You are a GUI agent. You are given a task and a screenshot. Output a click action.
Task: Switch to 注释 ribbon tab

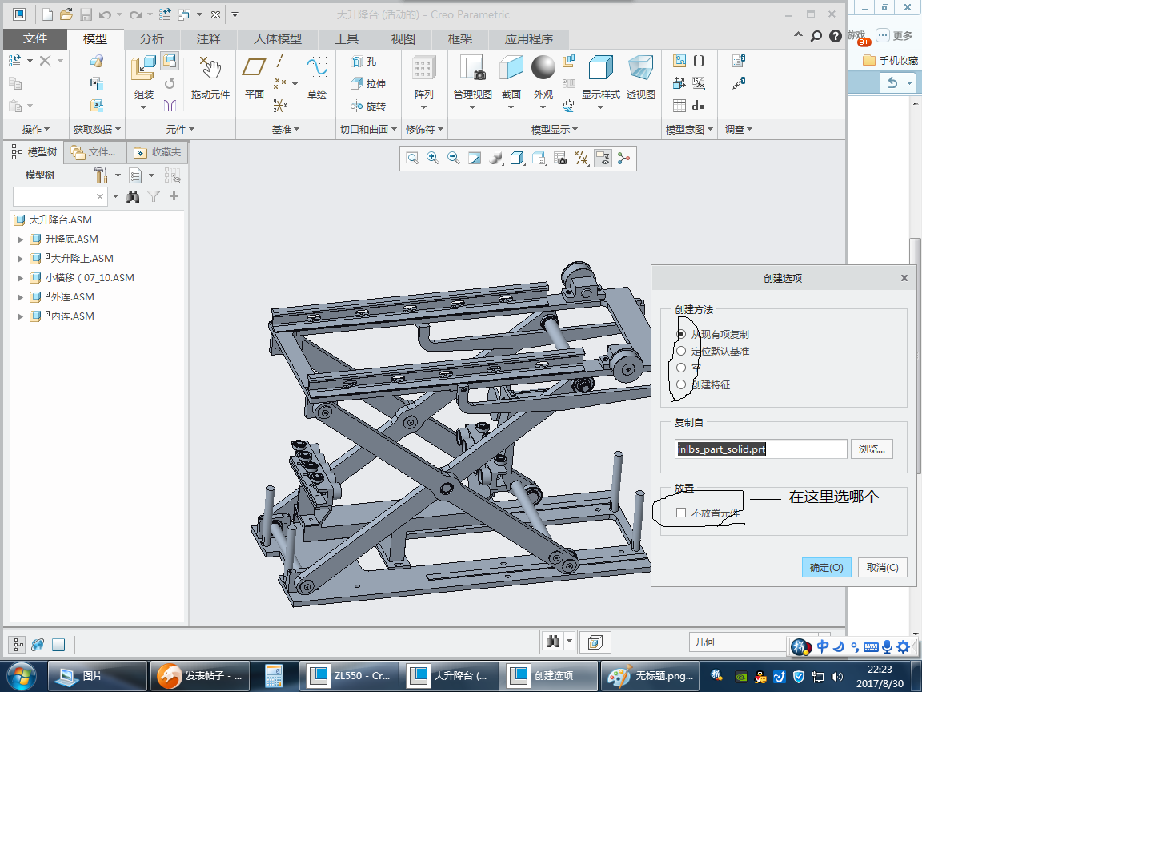pos(209,39)
